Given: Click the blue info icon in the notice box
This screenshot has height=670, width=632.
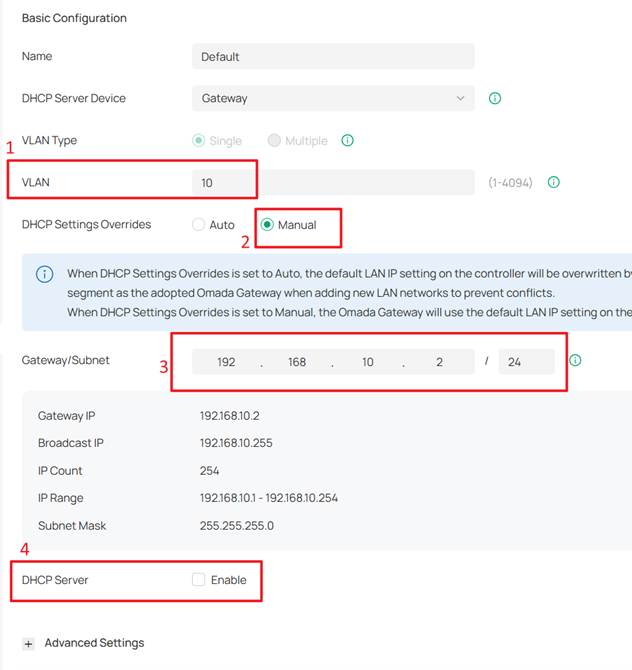Looking at the screenshot, I should pyautogui.click(x=44, y=274).
